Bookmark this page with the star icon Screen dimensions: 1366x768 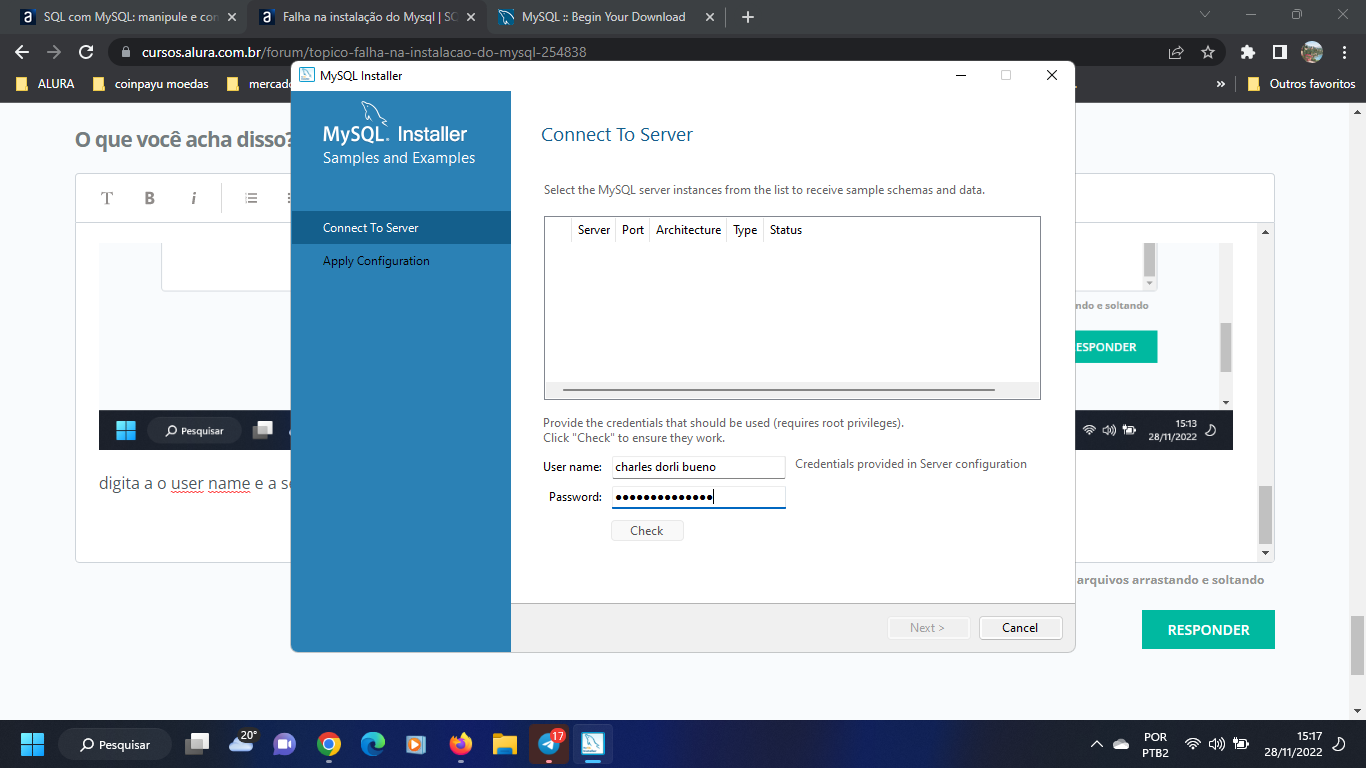click(1208, 52)
